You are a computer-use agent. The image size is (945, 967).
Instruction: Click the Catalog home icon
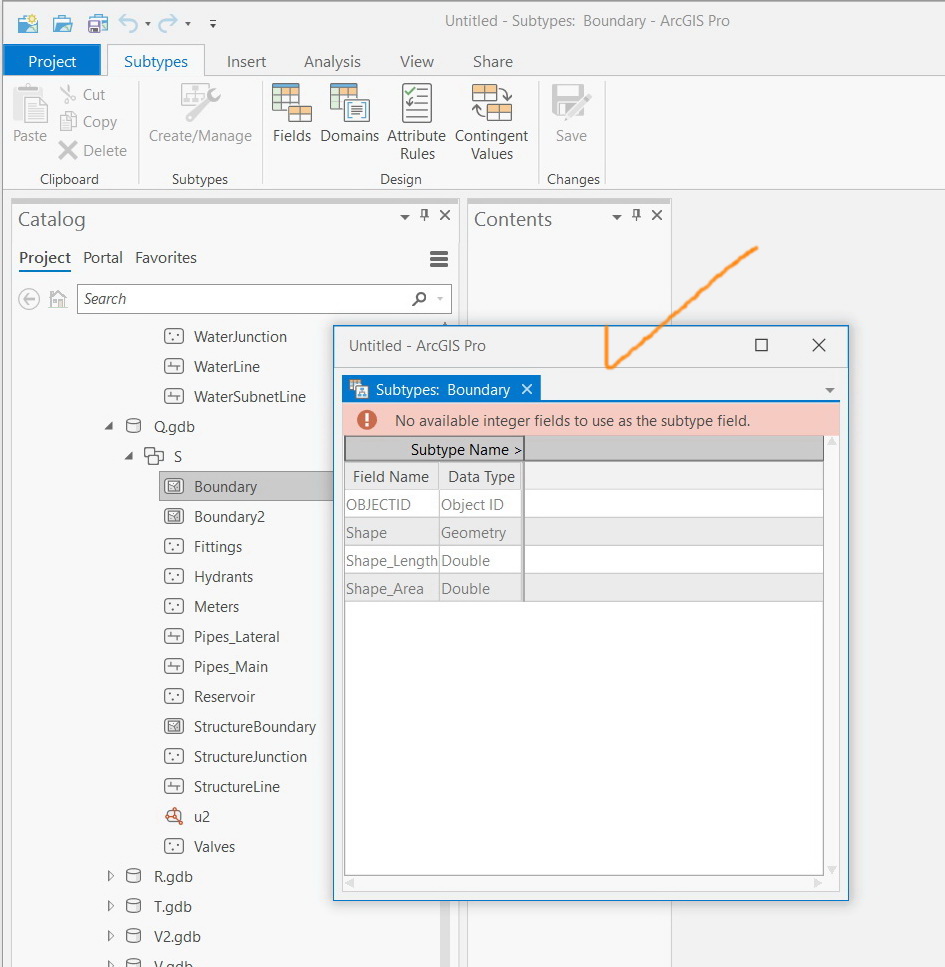tap(57, 299)
